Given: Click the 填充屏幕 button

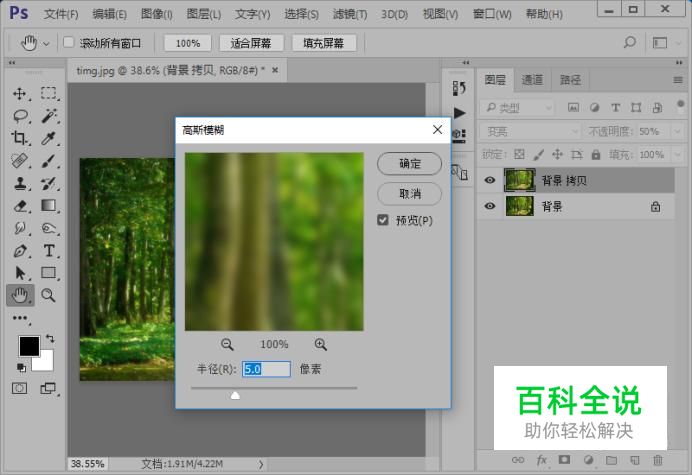Looking at the screenshot, I should tap(323, 43).
